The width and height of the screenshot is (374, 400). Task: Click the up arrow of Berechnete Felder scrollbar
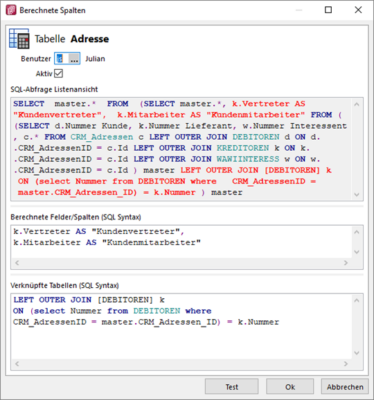356,232
